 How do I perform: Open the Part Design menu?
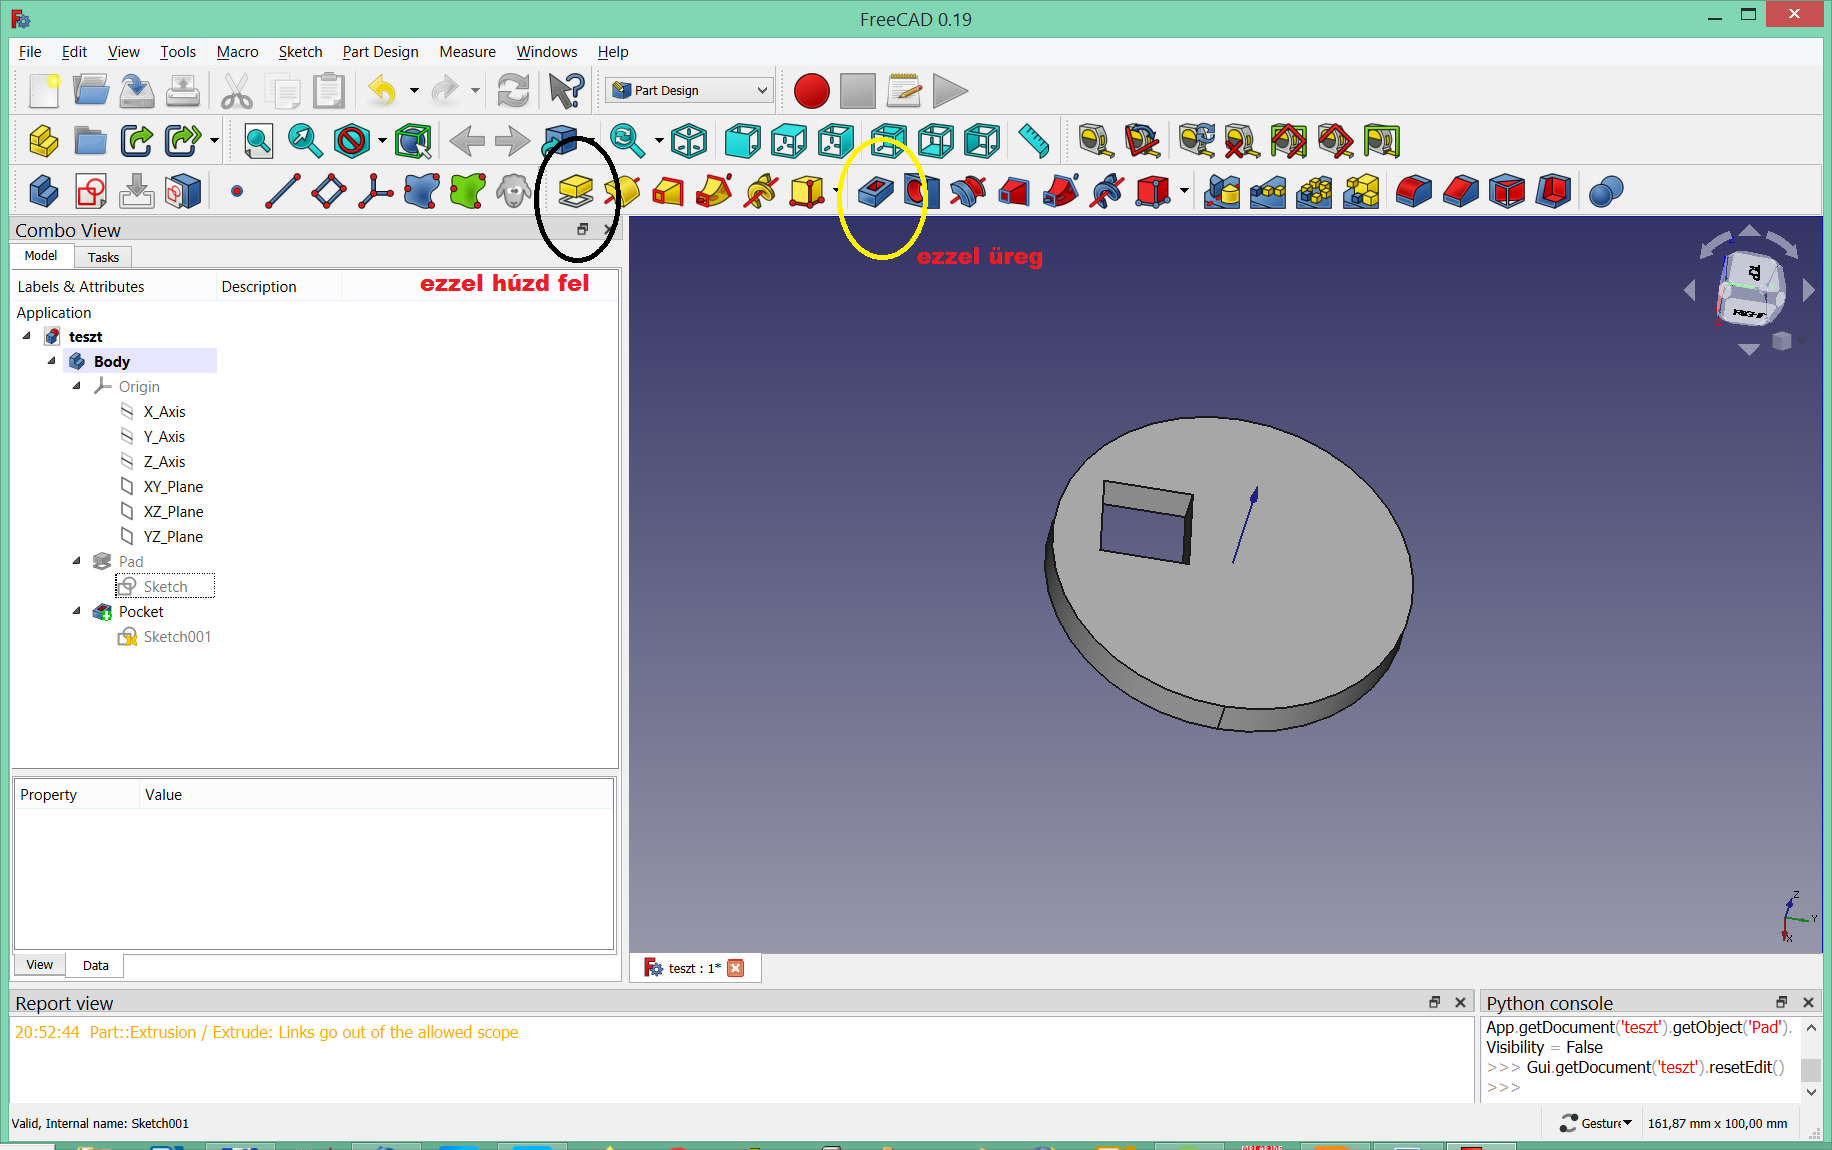point(380,52)
